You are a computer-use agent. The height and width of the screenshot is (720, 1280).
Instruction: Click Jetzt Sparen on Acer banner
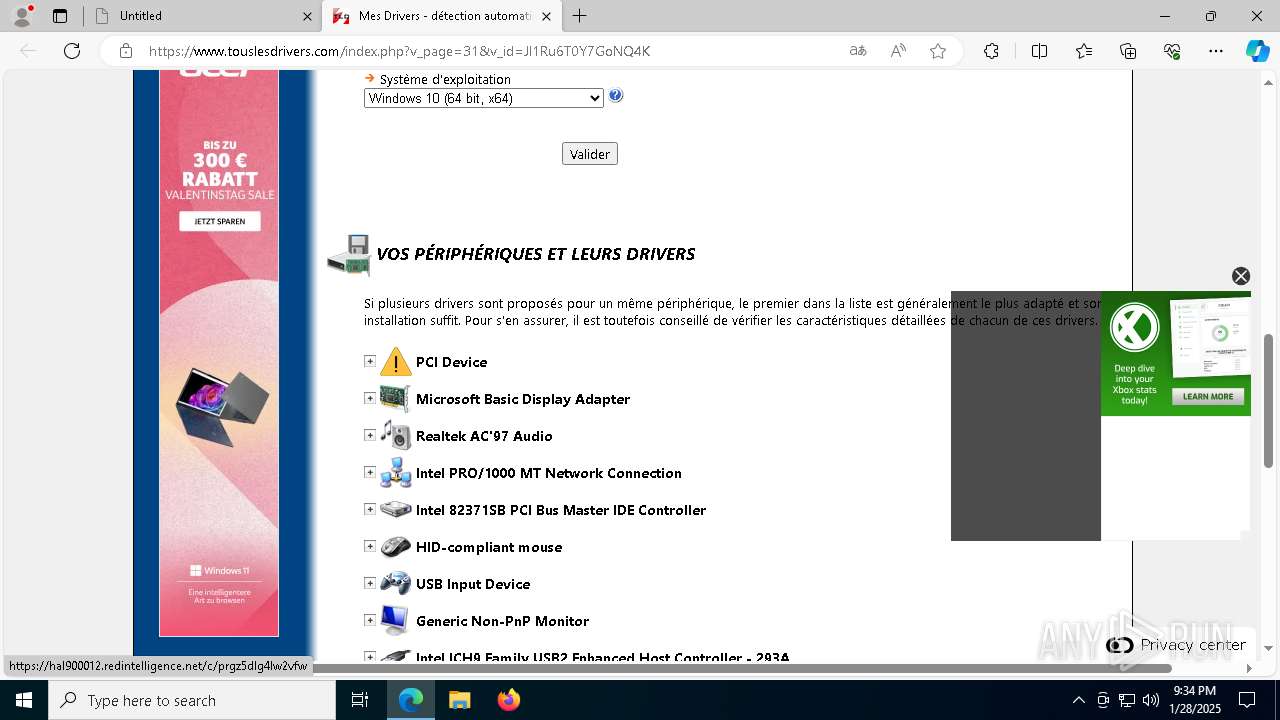point(220,221)
